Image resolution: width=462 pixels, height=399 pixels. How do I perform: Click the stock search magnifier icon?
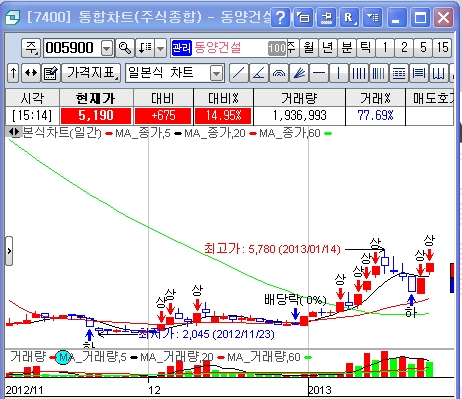point(125,48)
